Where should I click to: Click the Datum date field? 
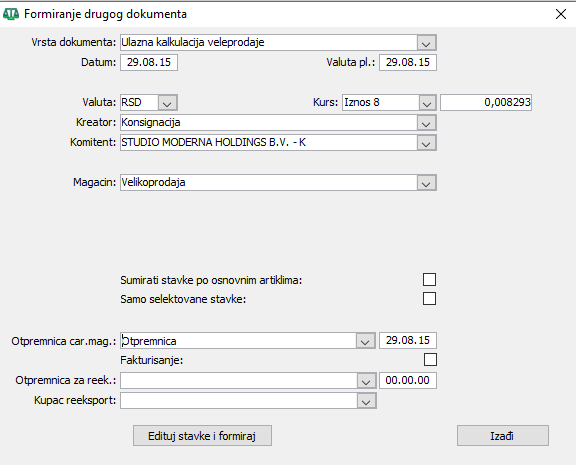pos(149,62)
